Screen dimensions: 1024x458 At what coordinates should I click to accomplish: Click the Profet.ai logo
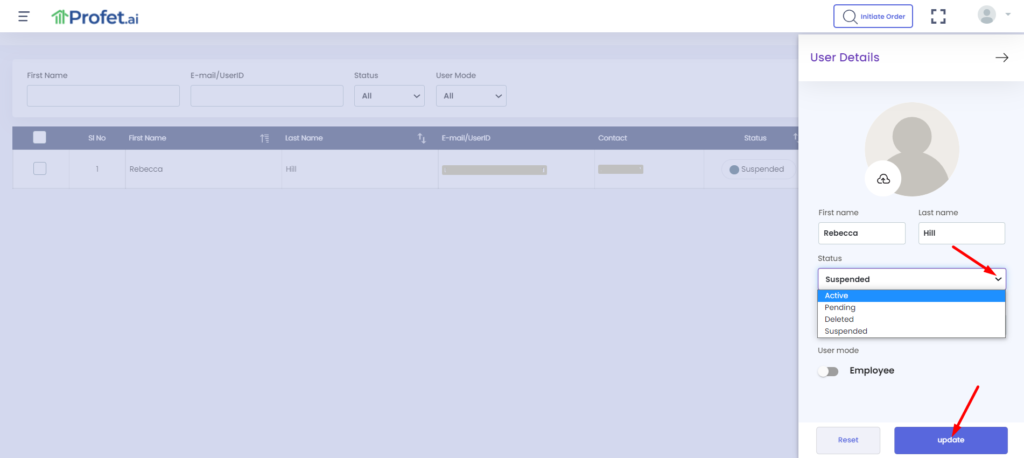pos(95,16)
